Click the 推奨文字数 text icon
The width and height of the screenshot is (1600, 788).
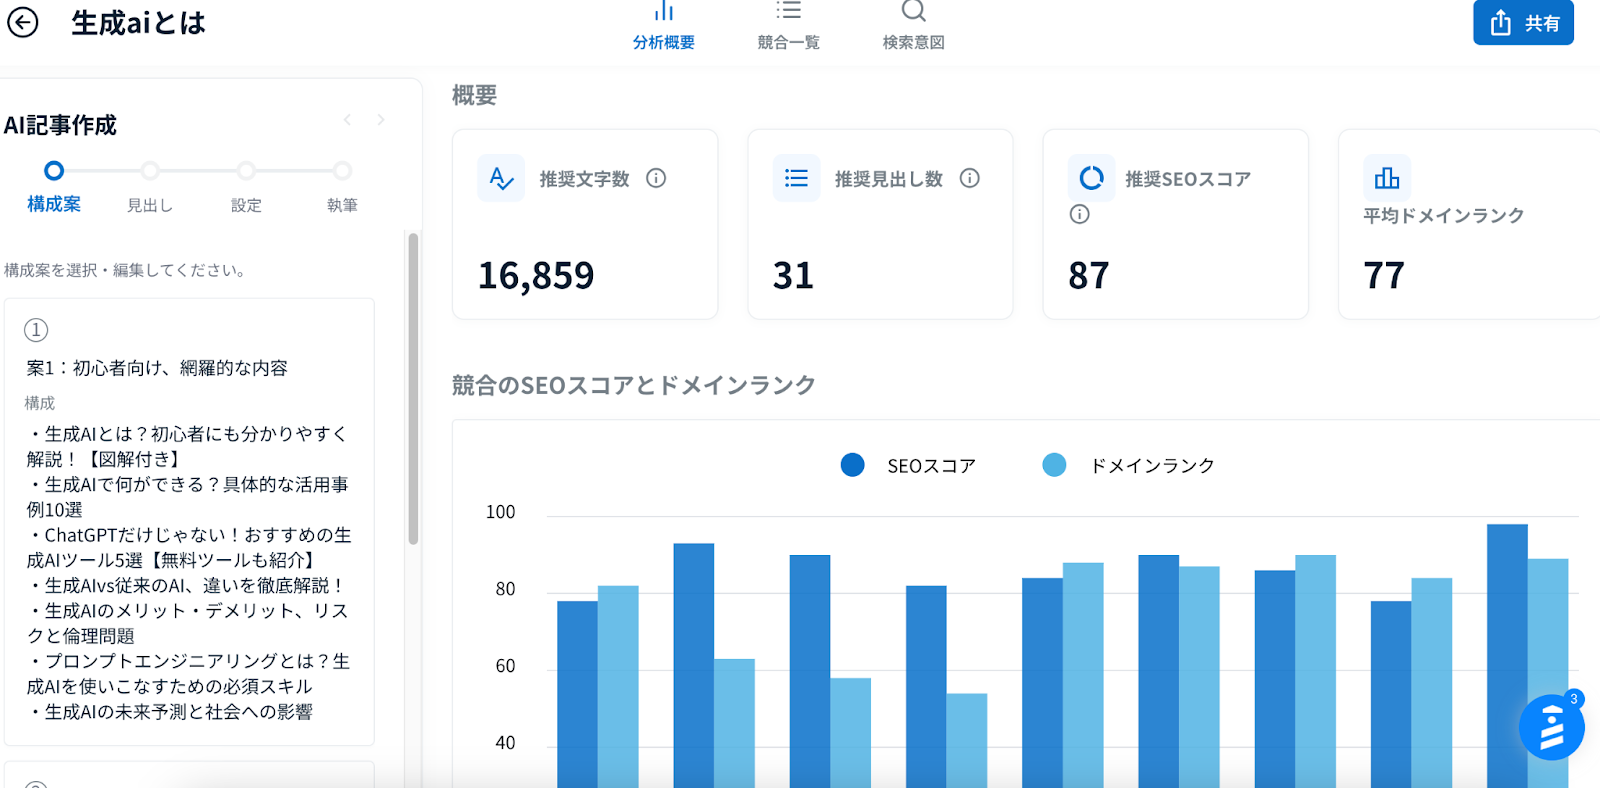click(501, 178)
